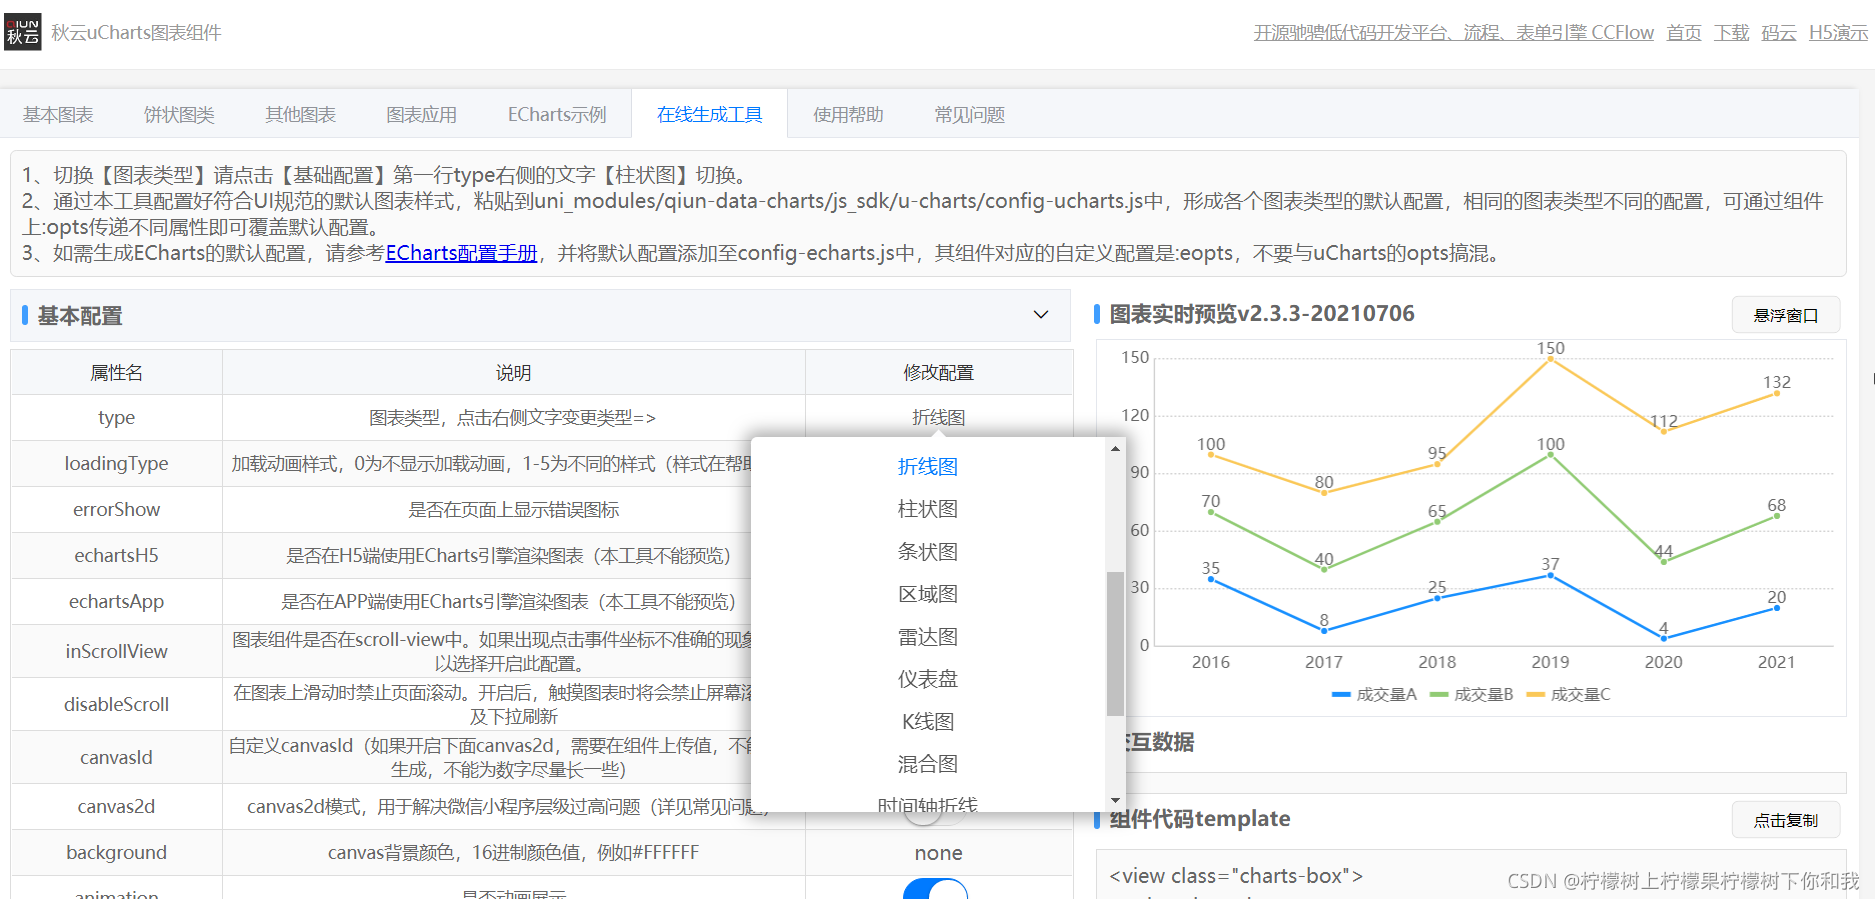Click the 属性名 column header
The height and width of the screenshot is (899, 1875).
116,373
